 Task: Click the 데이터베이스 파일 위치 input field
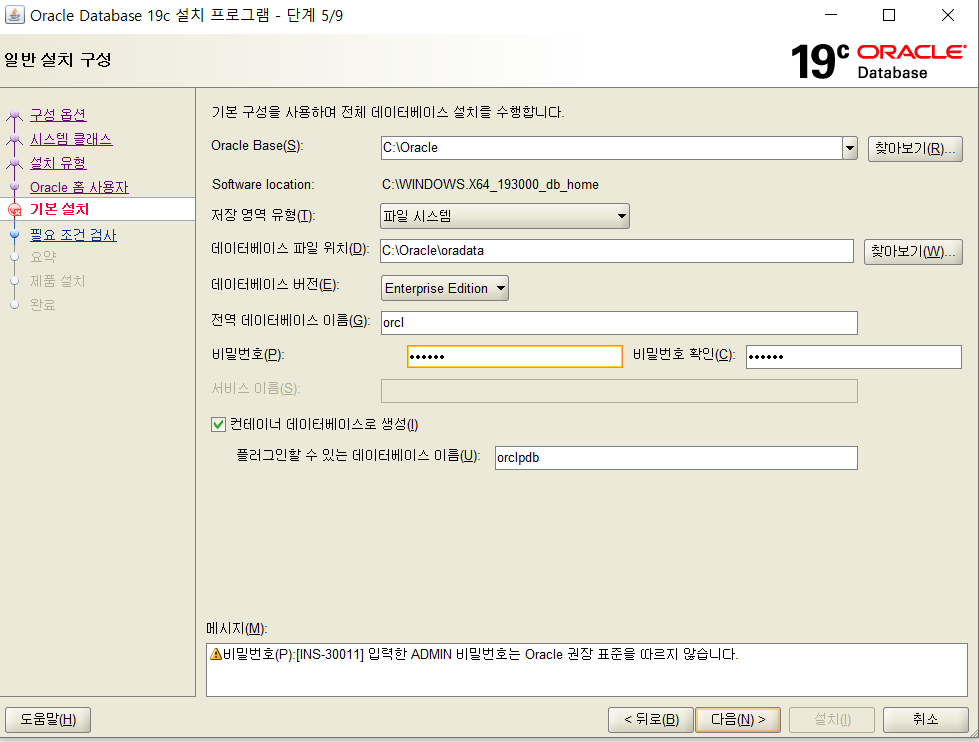(x=617, y=251)
